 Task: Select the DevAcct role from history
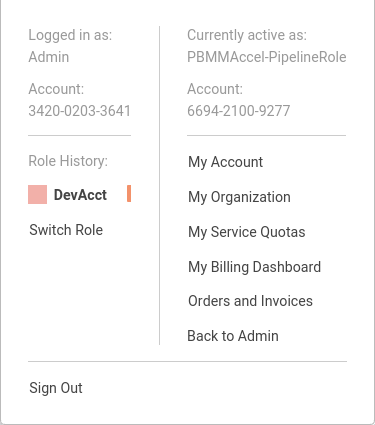(80, 195)
